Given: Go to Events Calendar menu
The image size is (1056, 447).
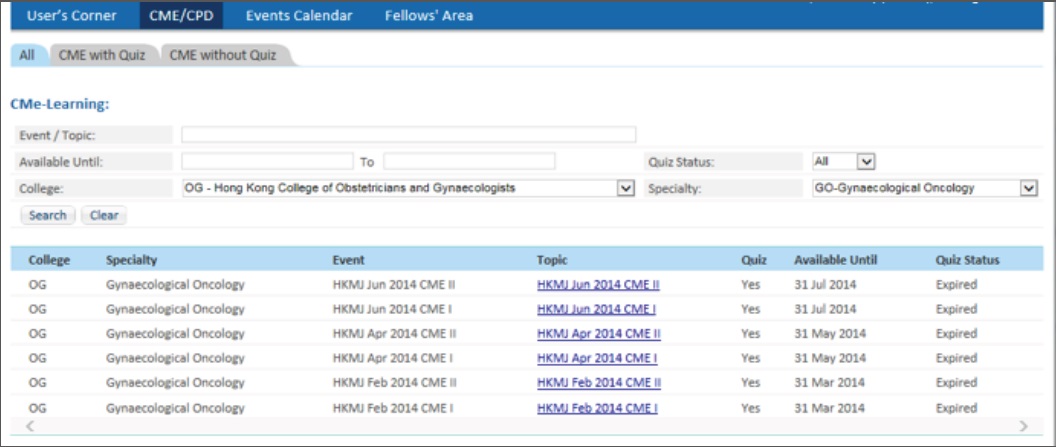Looking at the screenshot, I should 299,15.
